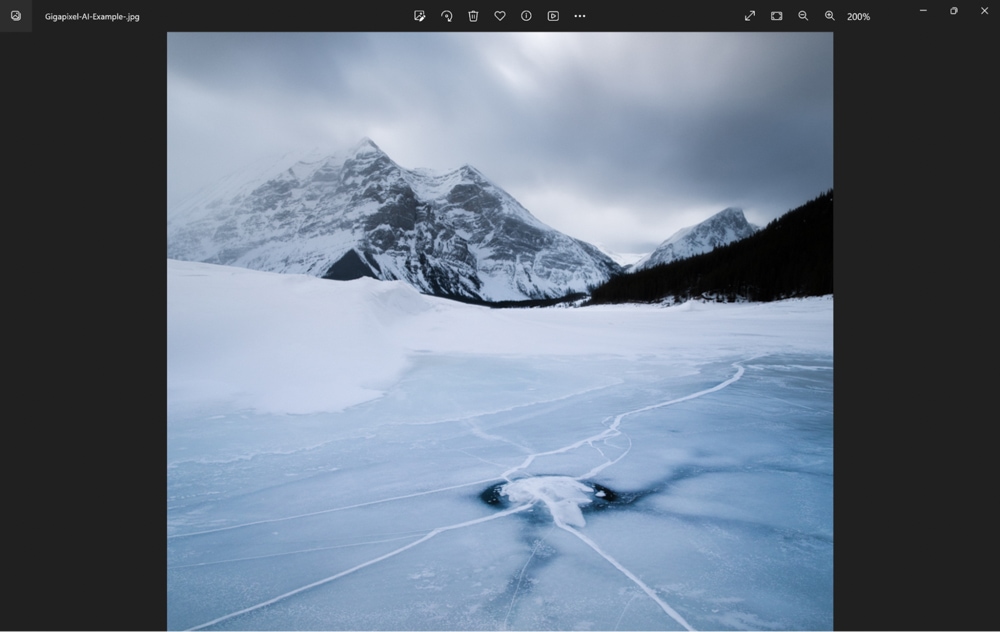Fit image to window with the fit icon

tap(777, 16)
